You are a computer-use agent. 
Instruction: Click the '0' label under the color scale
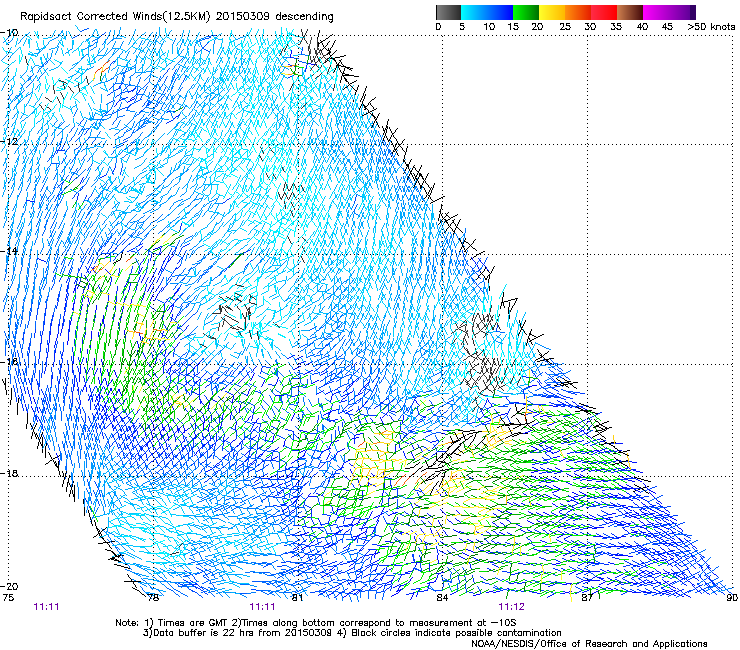[x=438, y=27]
